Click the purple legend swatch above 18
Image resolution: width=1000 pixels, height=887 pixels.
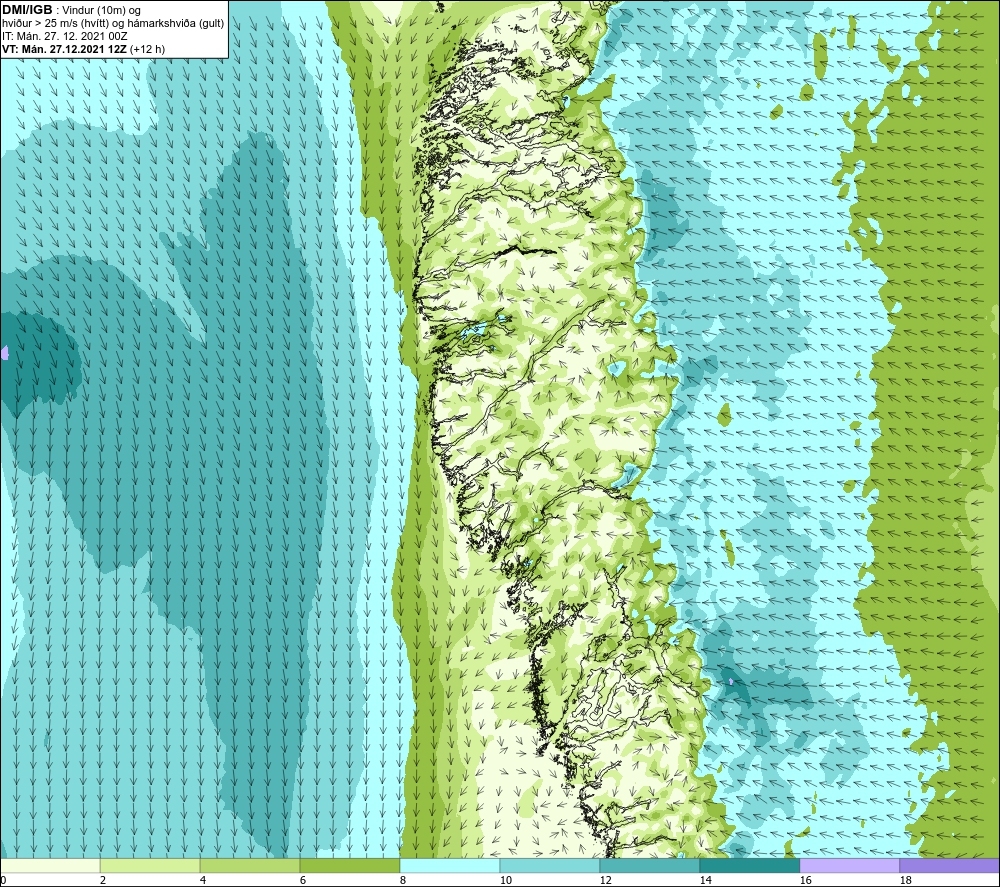(x=949, y=865)
